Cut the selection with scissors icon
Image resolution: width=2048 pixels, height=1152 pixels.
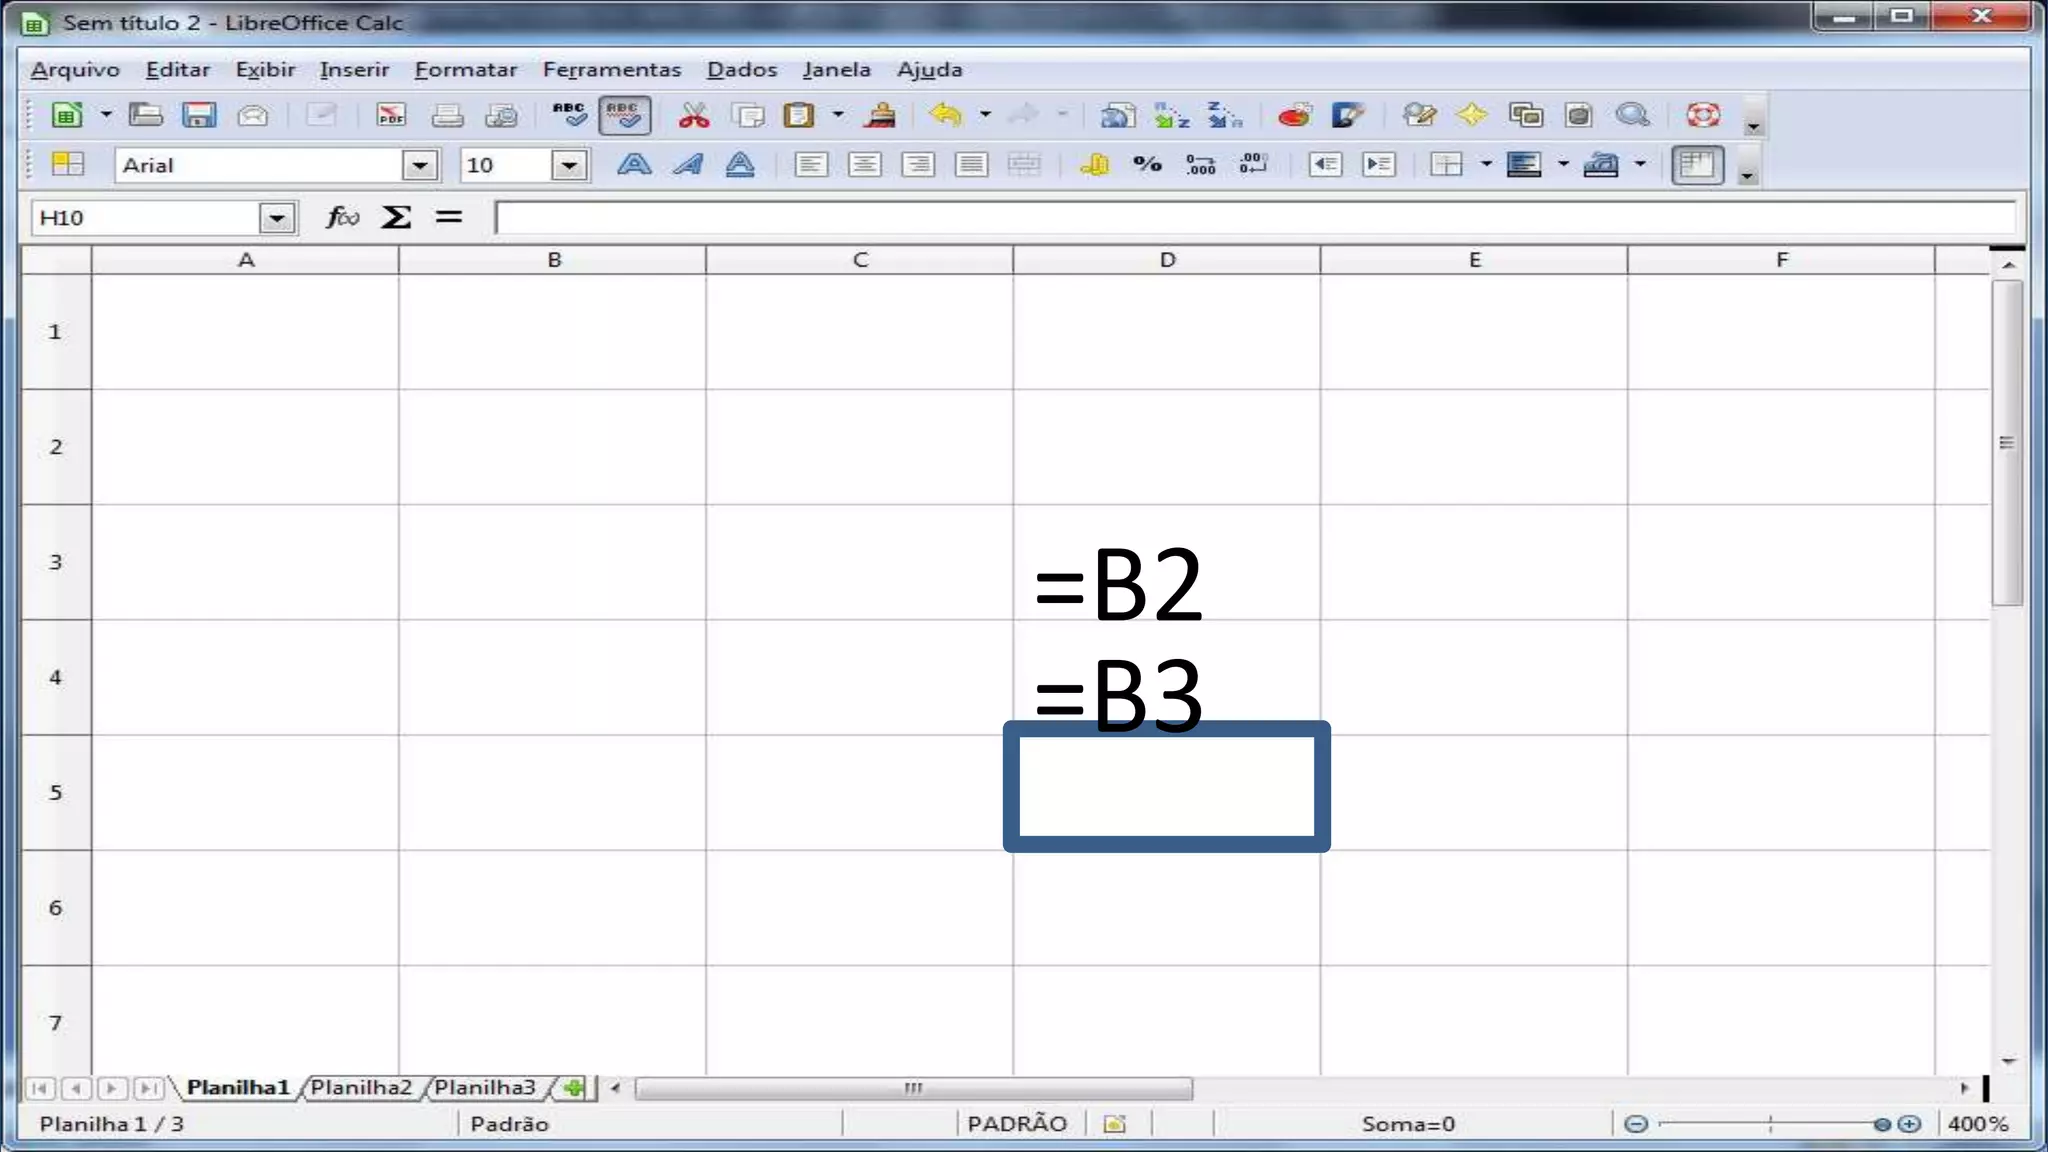tap(693, 115)
